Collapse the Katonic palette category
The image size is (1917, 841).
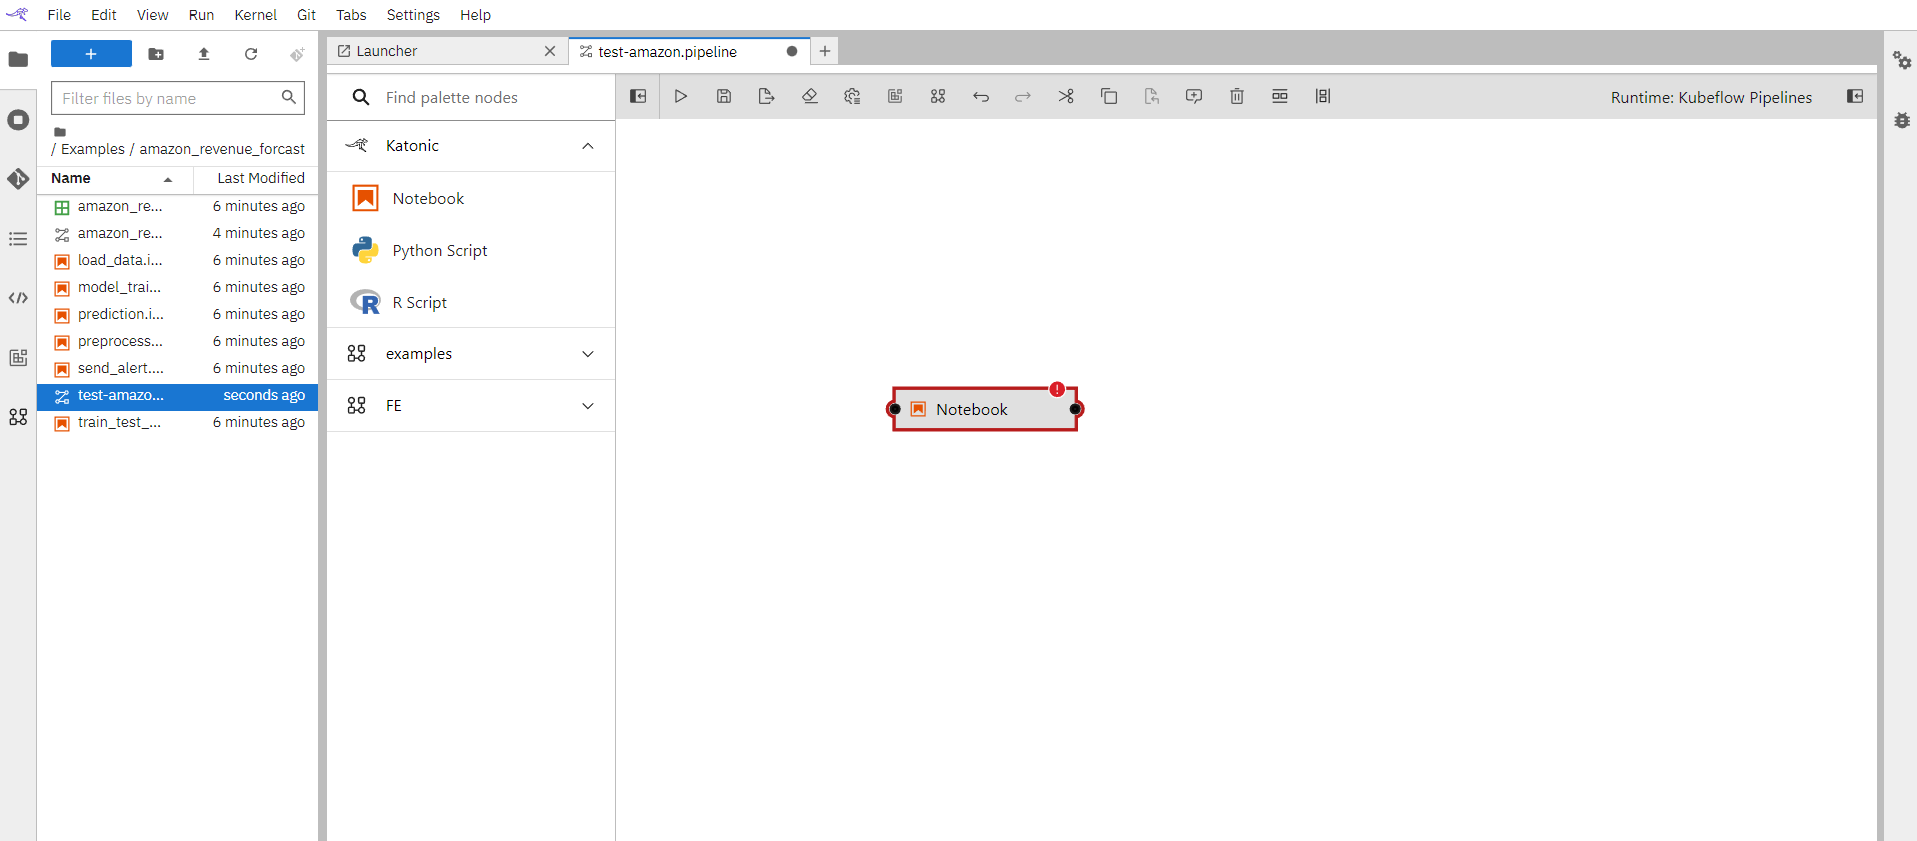[588, 146]
